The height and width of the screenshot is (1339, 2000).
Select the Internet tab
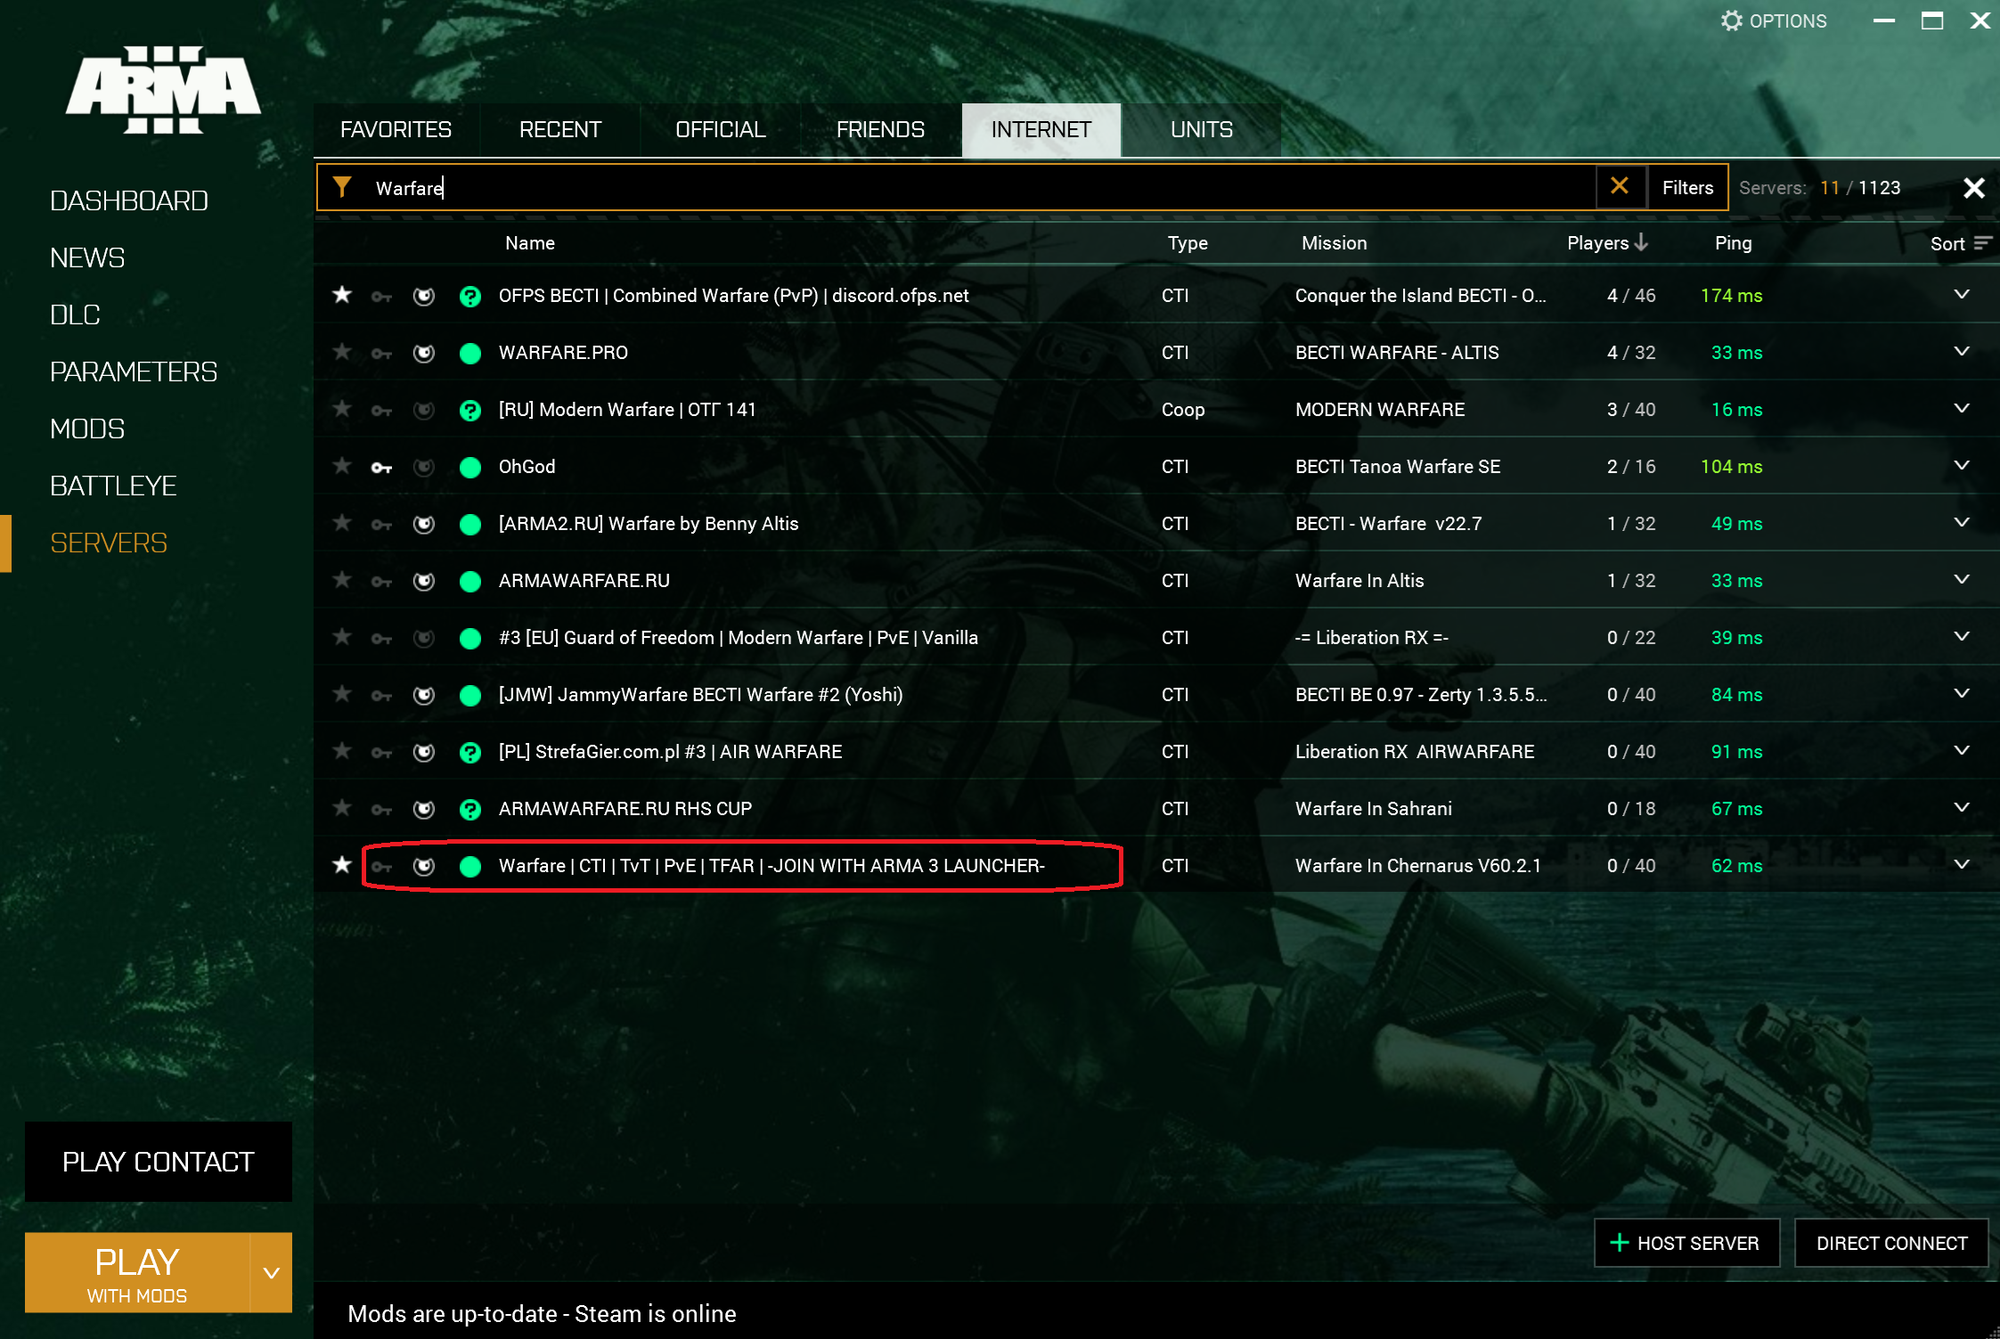point(1041,130)
